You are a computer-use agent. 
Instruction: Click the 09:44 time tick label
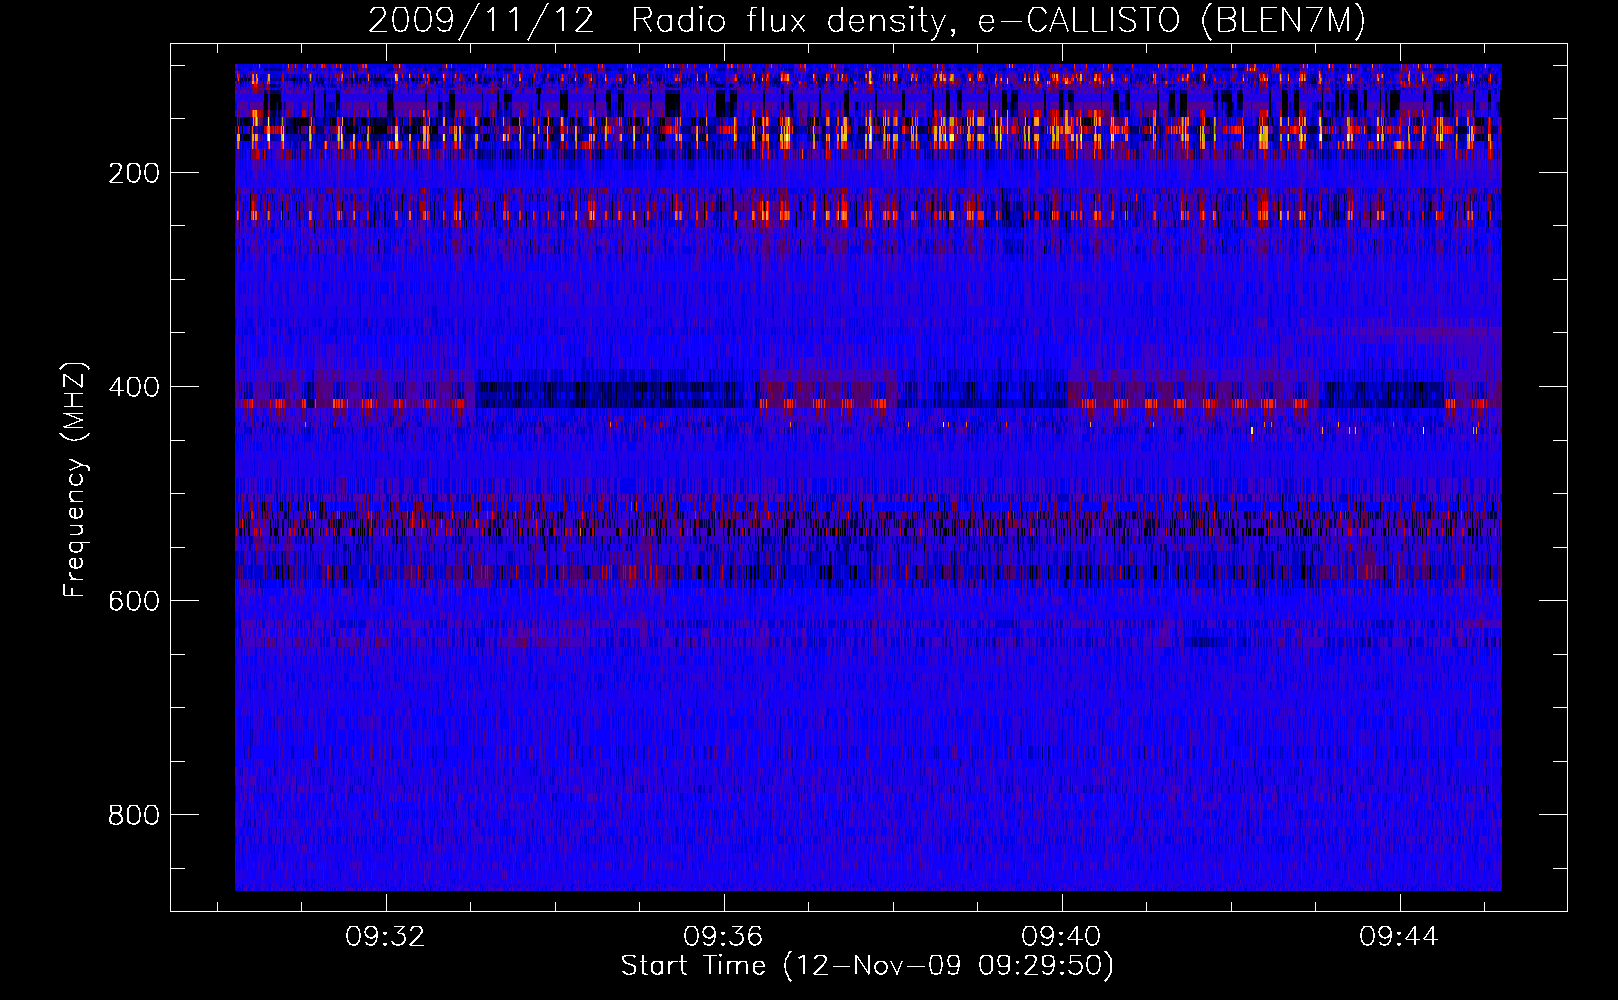pyautogui.click(x=1399, y=937)
